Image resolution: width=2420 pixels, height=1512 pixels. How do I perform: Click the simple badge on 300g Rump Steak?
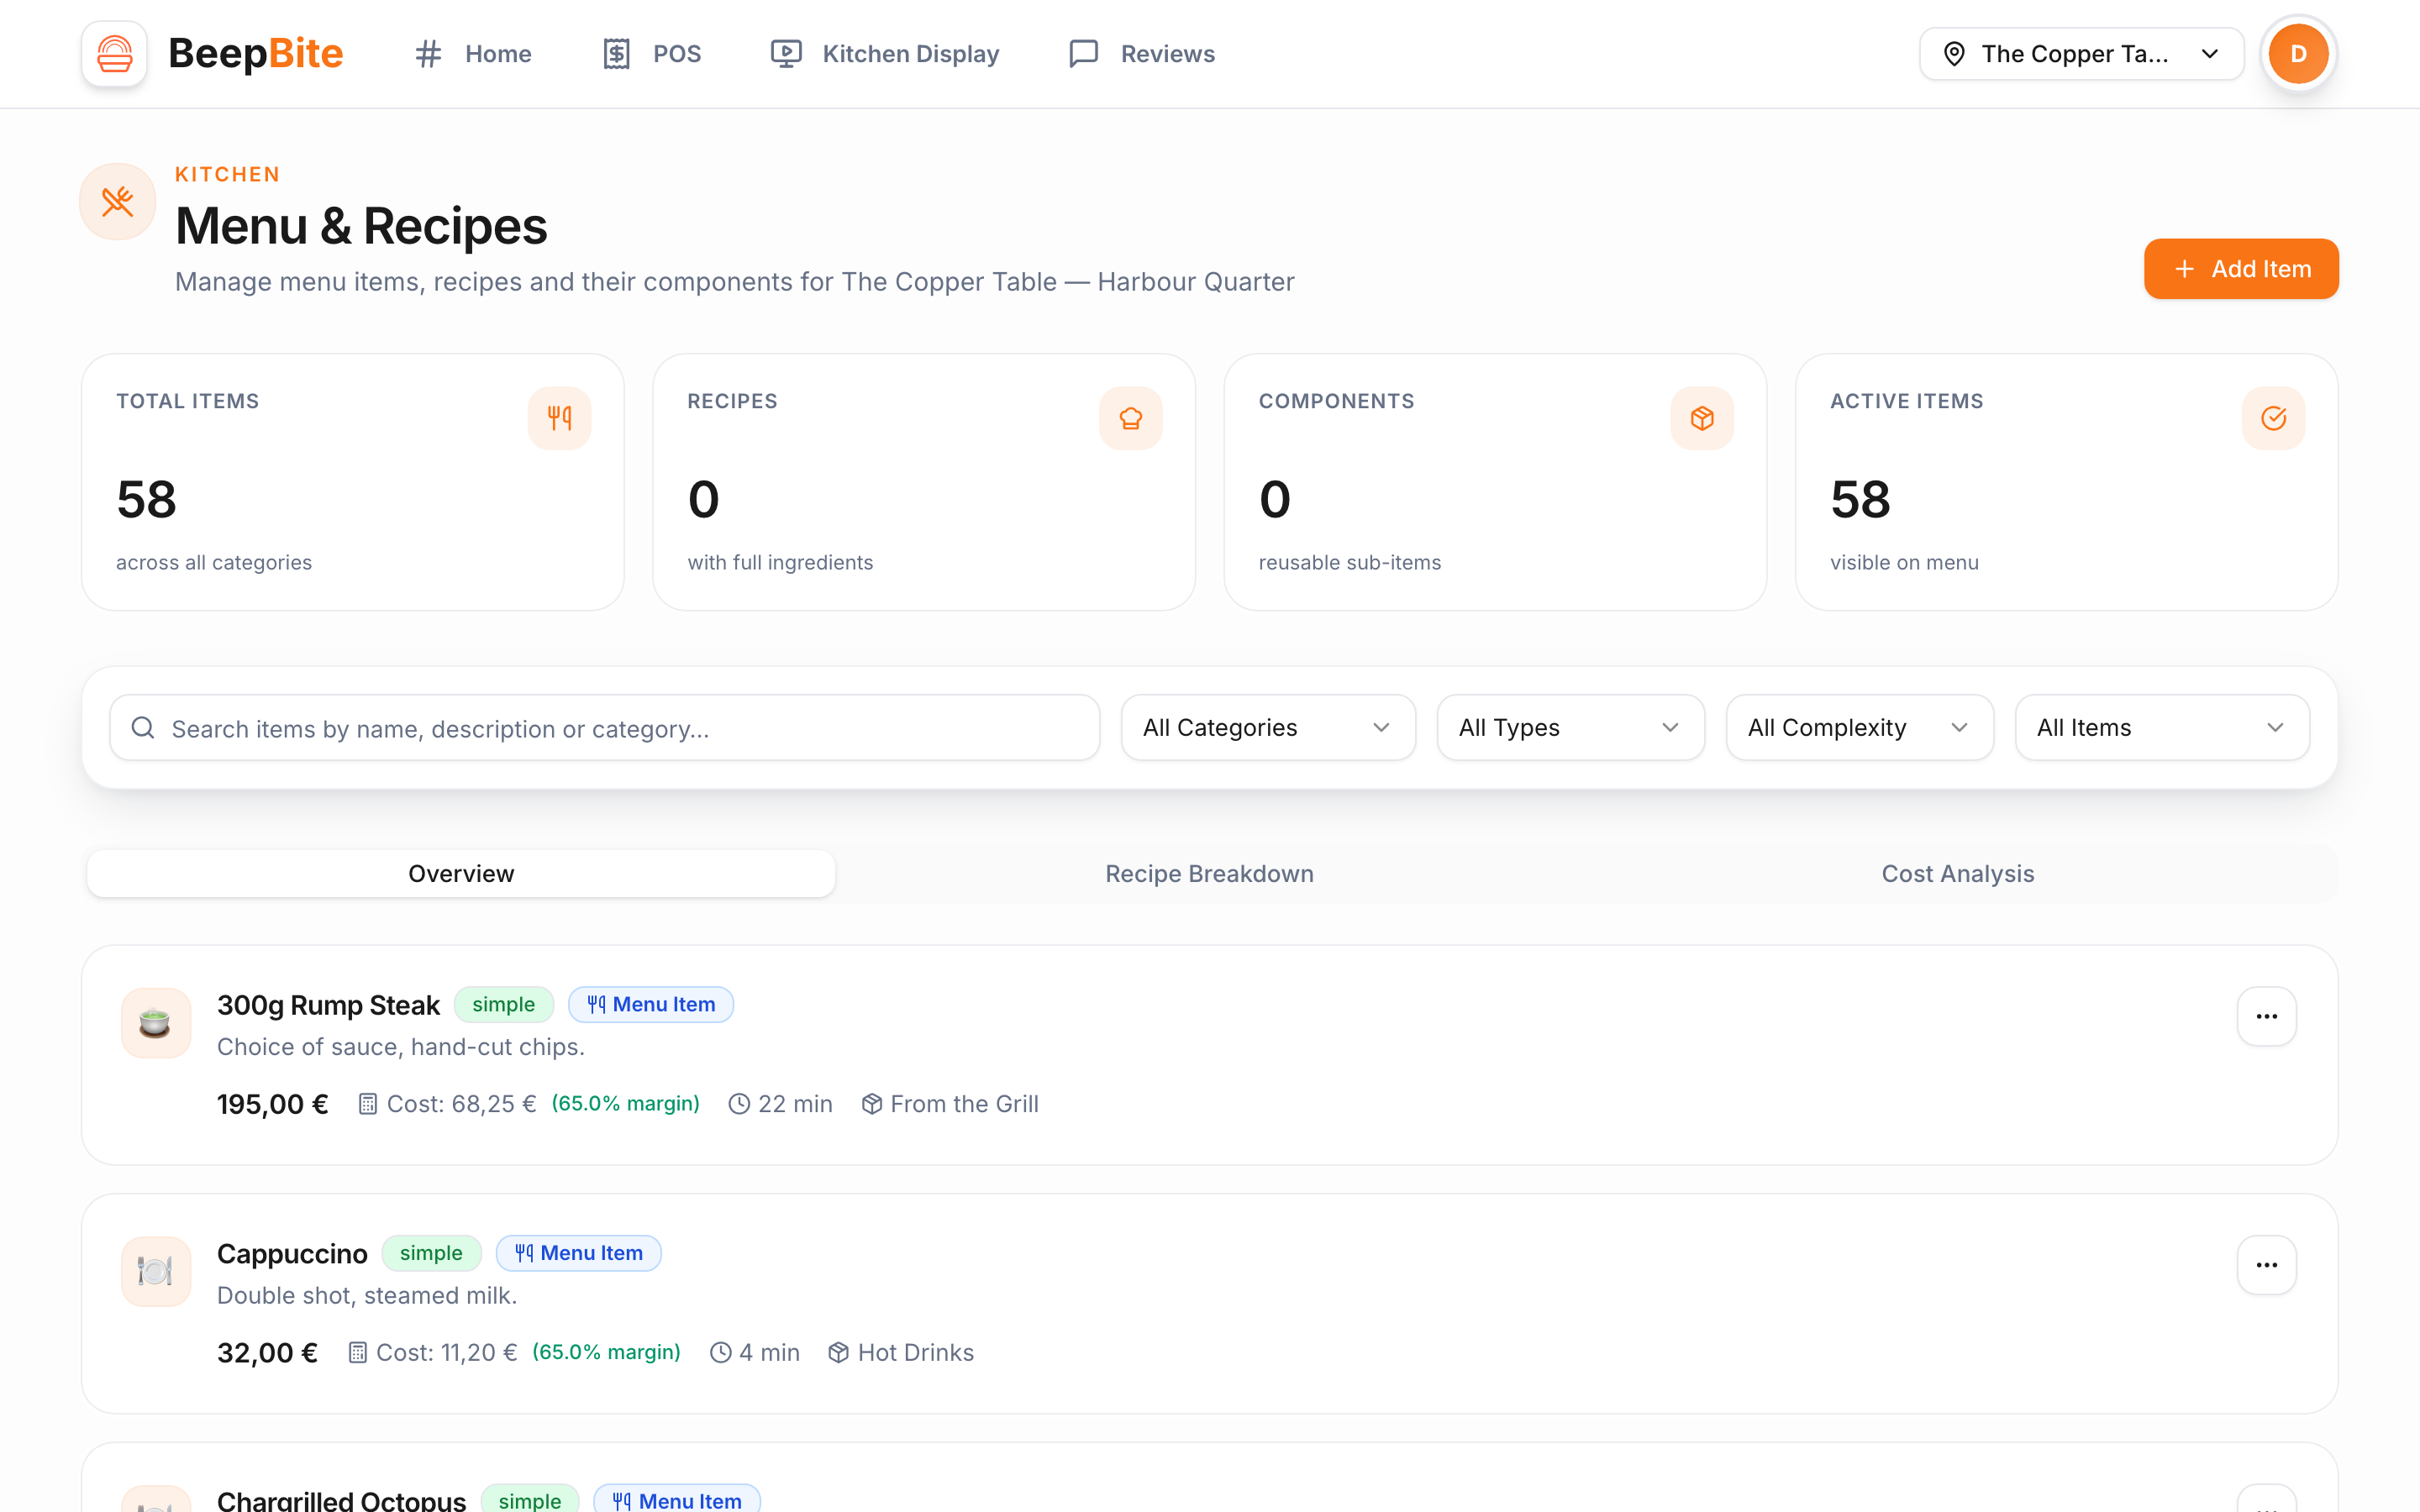504,1005
